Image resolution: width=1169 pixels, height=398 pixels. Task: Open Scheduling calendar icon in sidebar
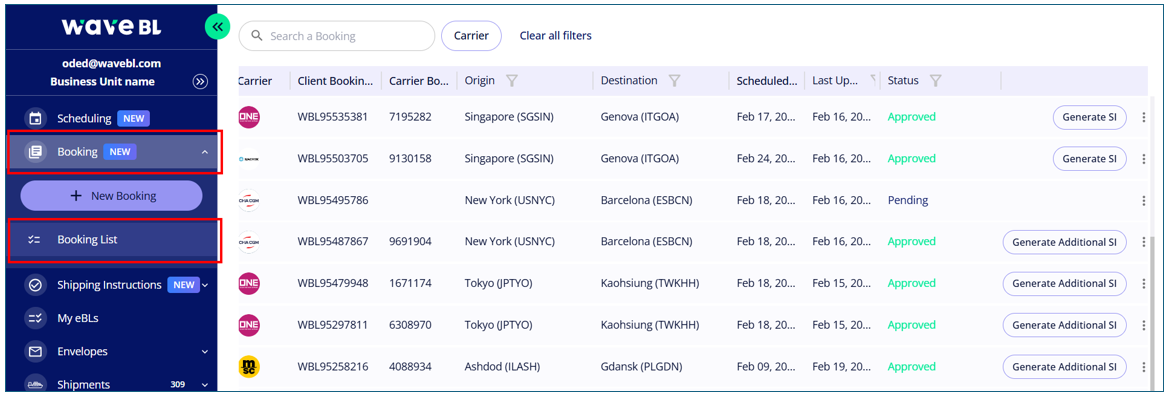click(x=34, y=118)
